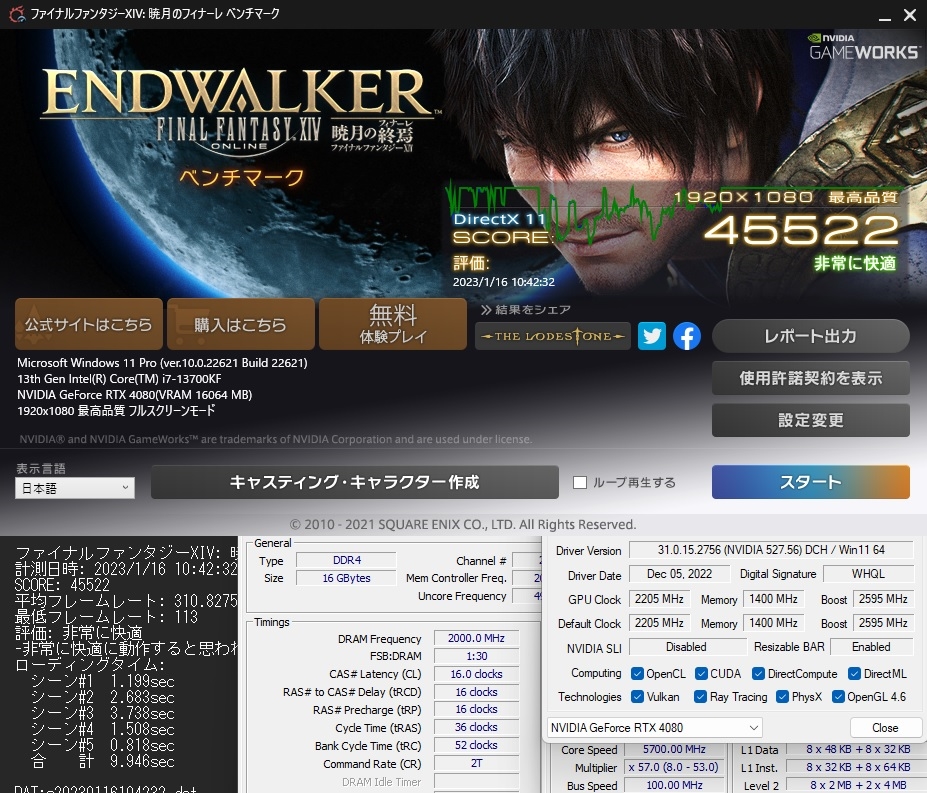Click Close button in GPU-Z window
Image resolution: width=927 pixels, height=793 pixels.
click(x=885, y=727)
